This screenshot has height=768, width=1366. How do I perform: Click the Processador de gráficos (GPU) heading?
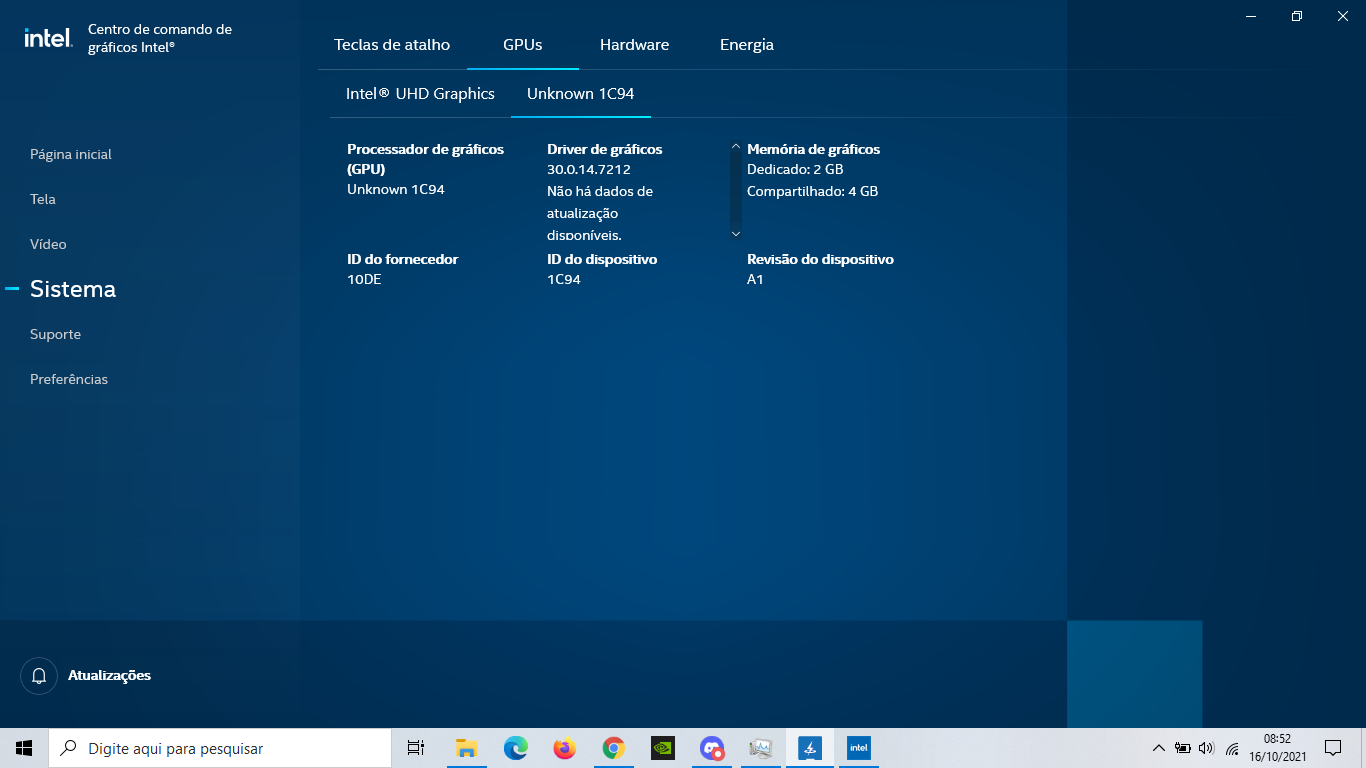click(425, 159)
